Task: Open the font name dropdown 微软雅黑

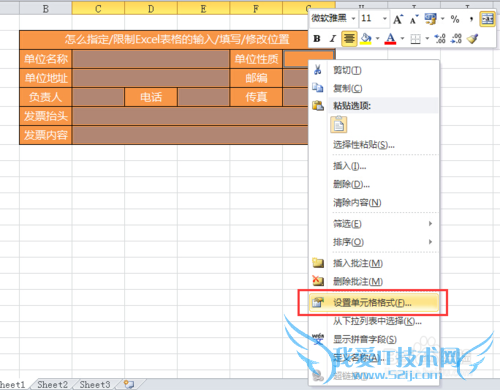Action: [353, 18]
